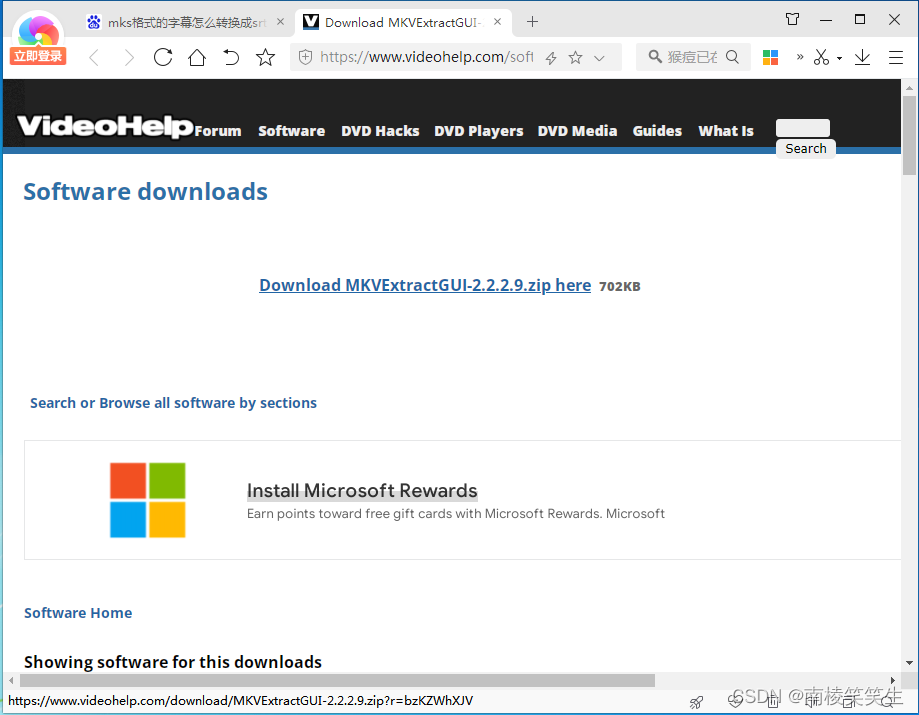Open the browser hamburger menu
Viewport: 919px width, 715px height.
click(896, 57)
